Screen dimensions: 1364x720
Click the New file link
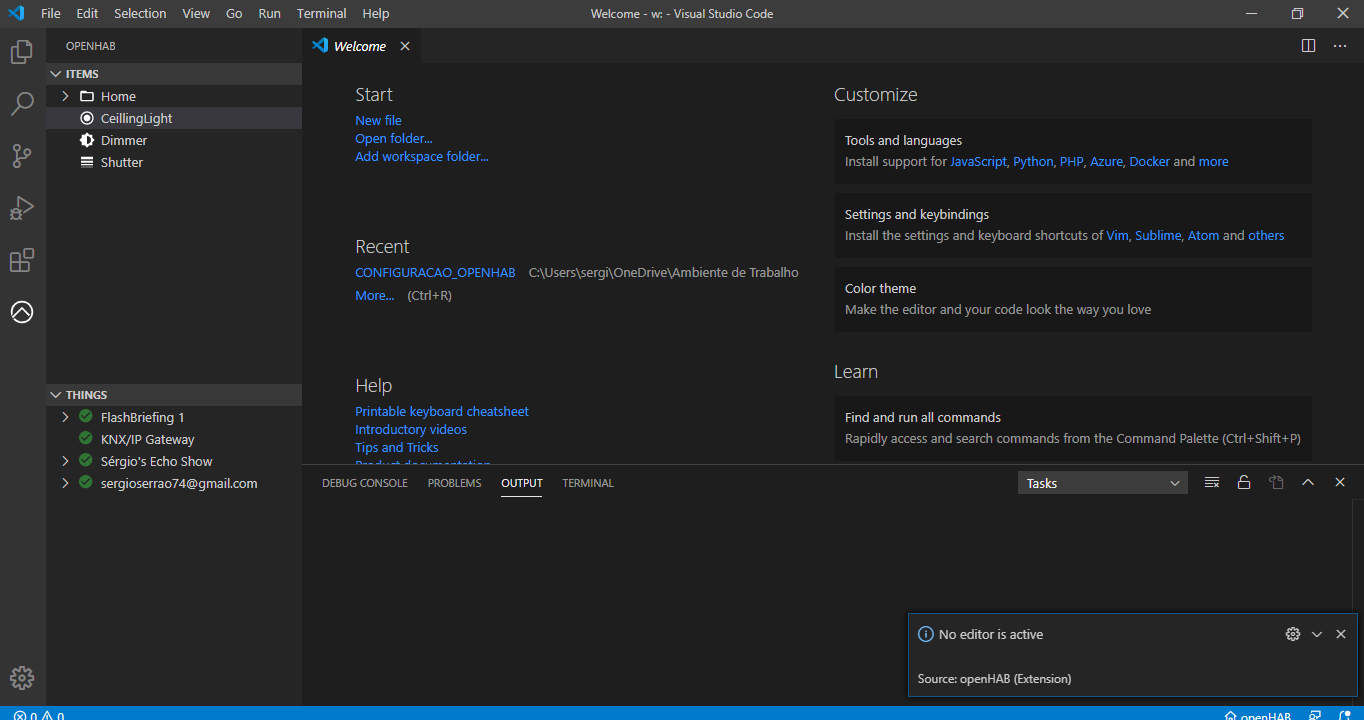pos(378,121)
